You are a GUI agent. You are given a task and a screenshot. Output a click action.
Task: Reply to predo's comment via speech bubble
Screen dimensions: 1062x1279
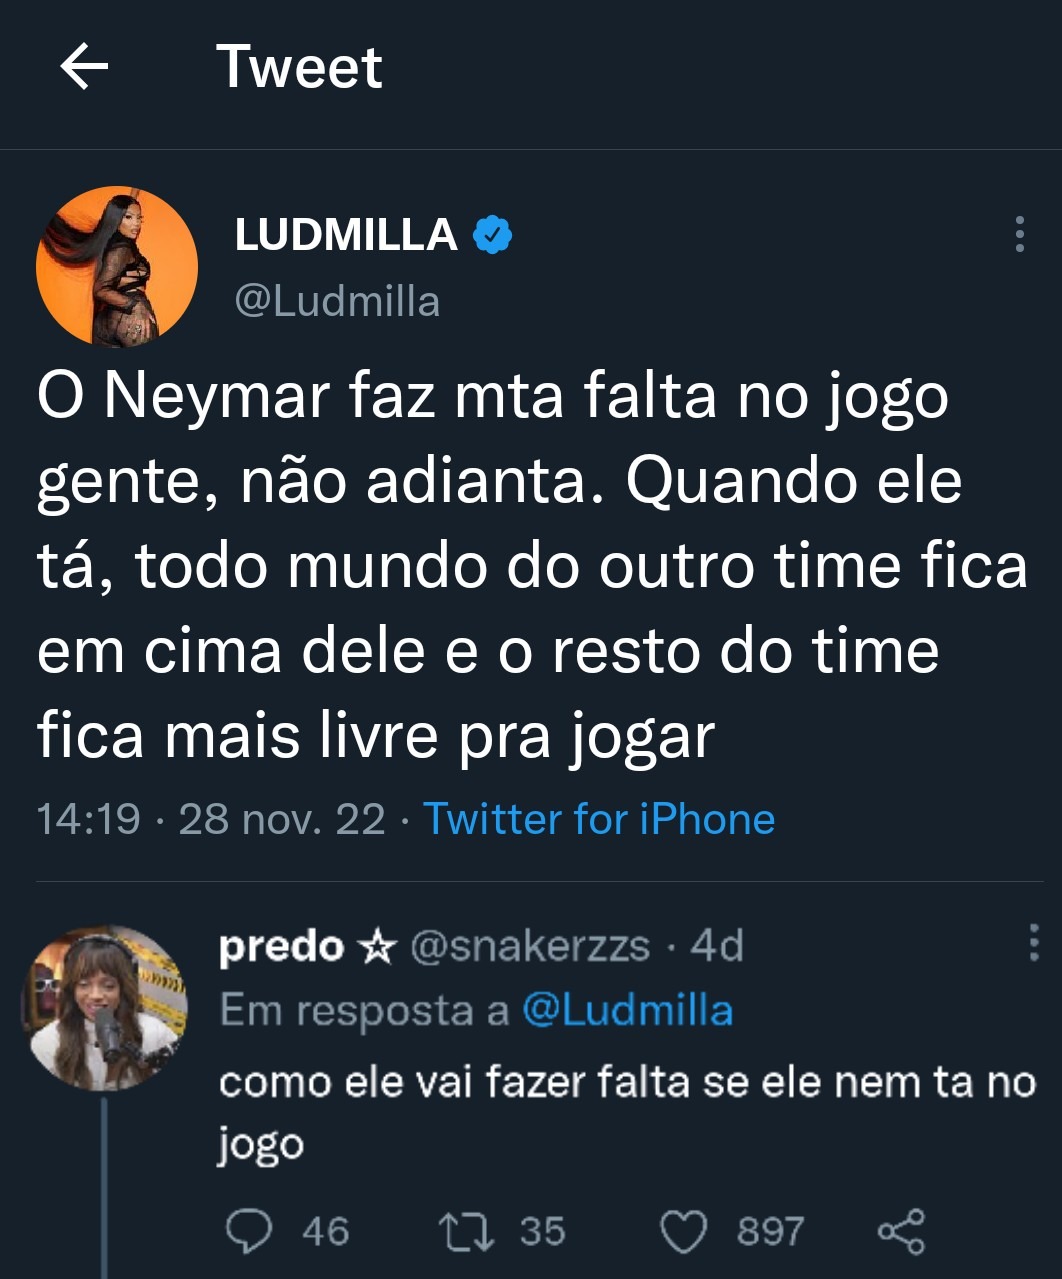point(247,1231)
